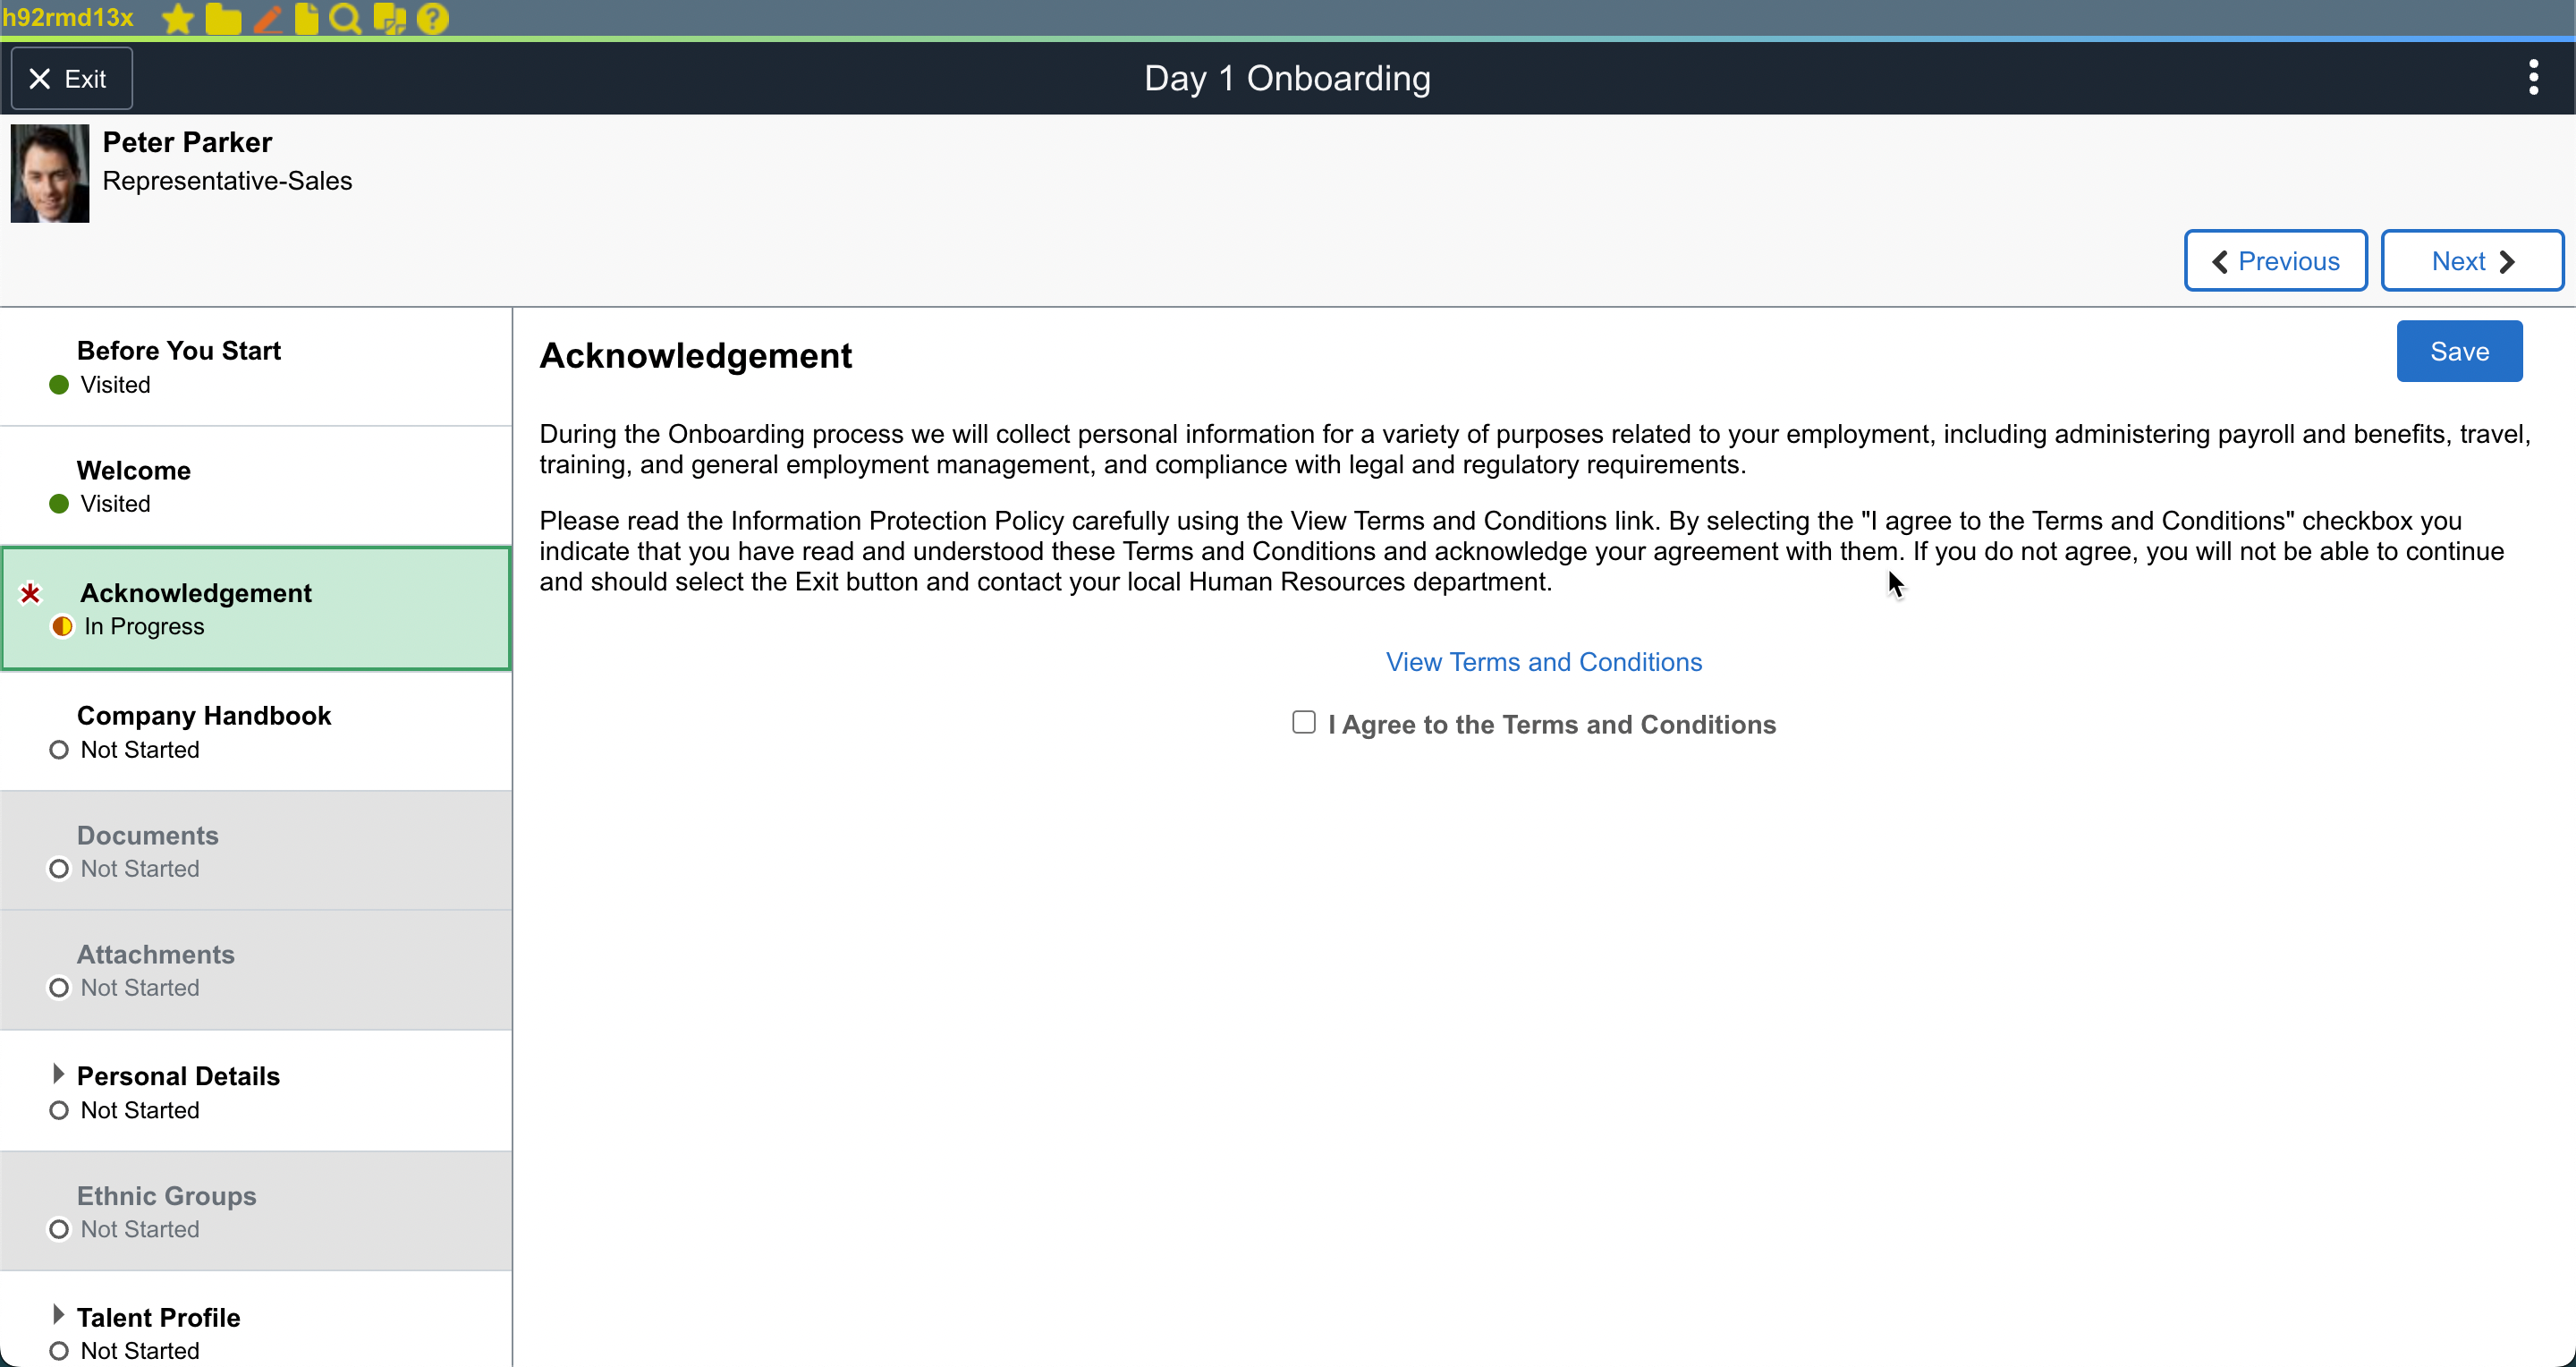Image resolution: width=2576 pixels, height=1367 pixels.
Task: Click the star favorites icon in the toolbar
Action: 176,17
